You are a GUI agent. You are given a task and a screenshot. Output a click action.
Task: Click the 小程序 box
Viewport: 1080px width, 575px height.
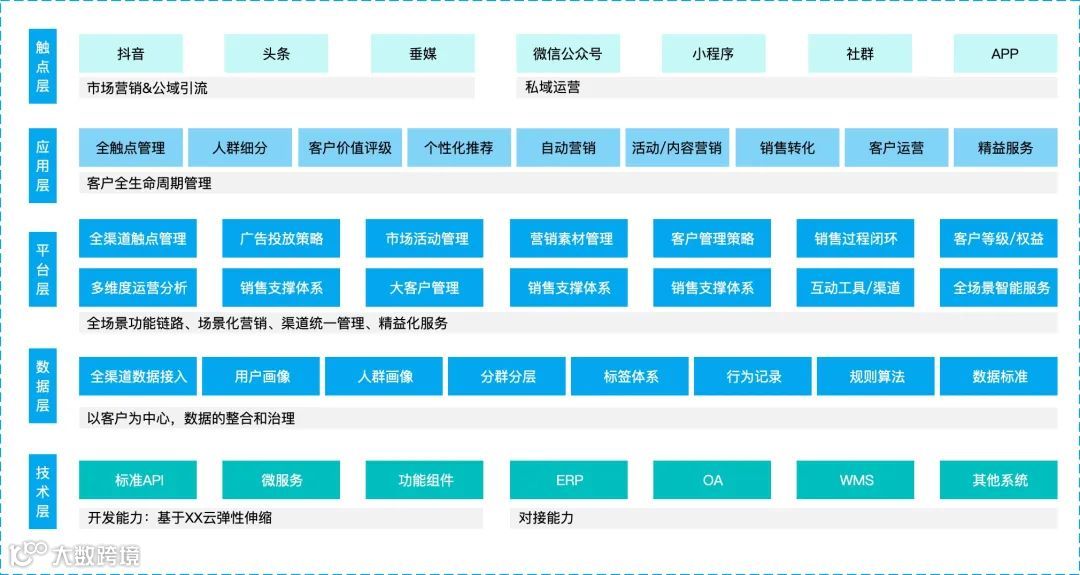(x=714, y=54)
